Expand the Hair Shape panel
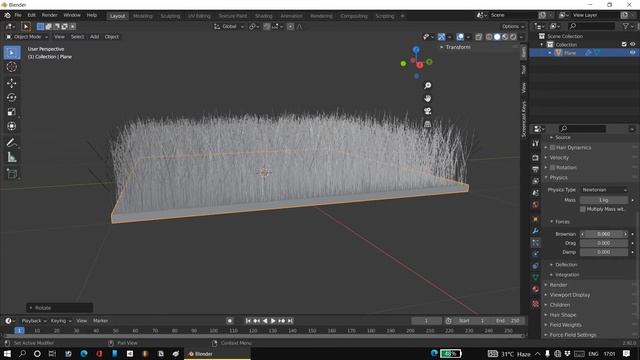 pos(562,315)
